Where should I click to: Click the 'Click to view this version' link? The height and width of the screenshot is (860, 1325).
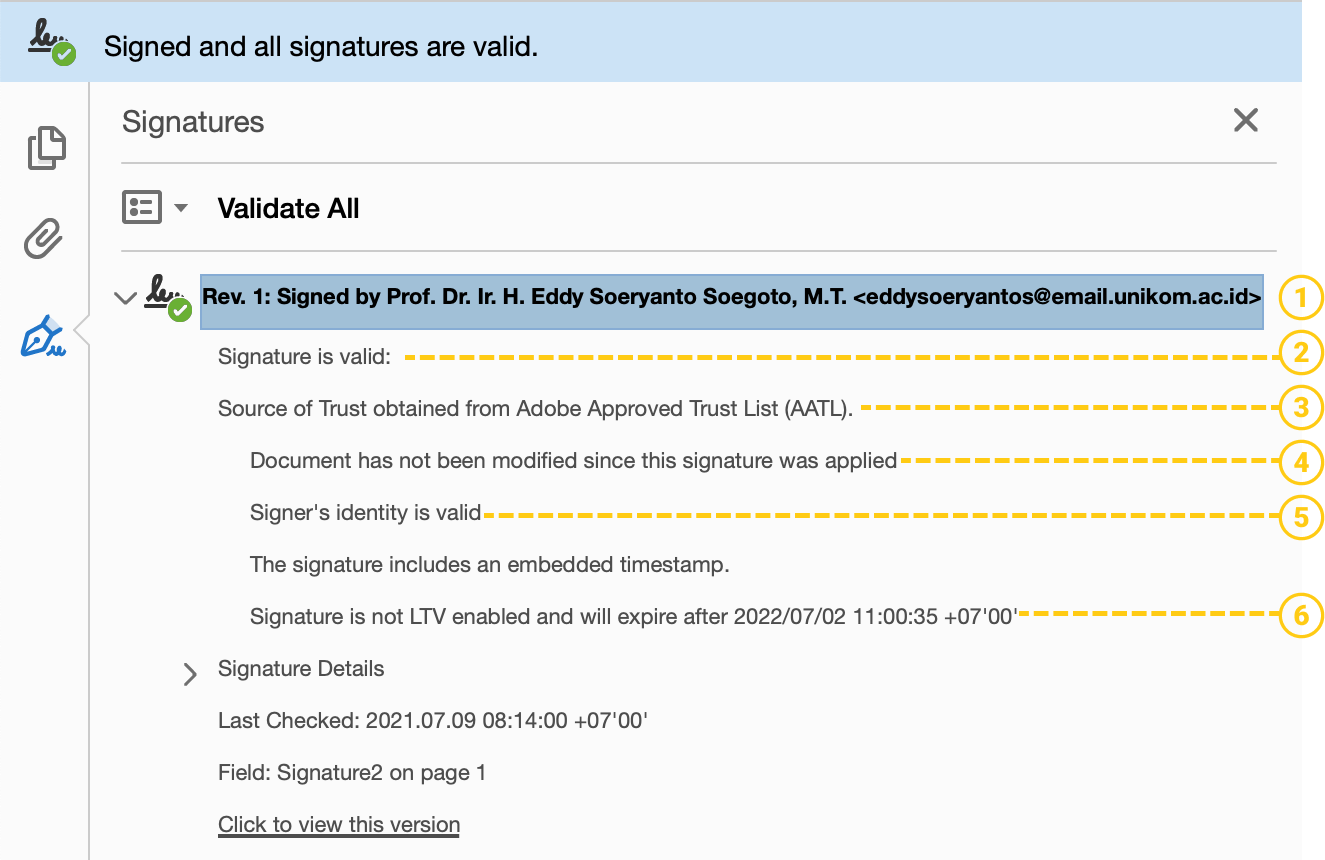pos(339,825)
